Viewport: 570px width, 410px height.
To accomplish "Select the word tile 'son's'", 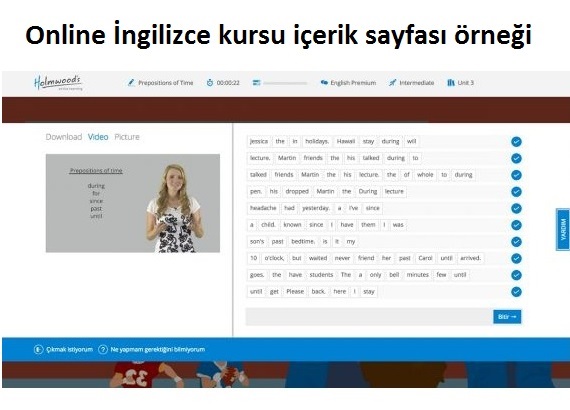I will tap(257, 242).
